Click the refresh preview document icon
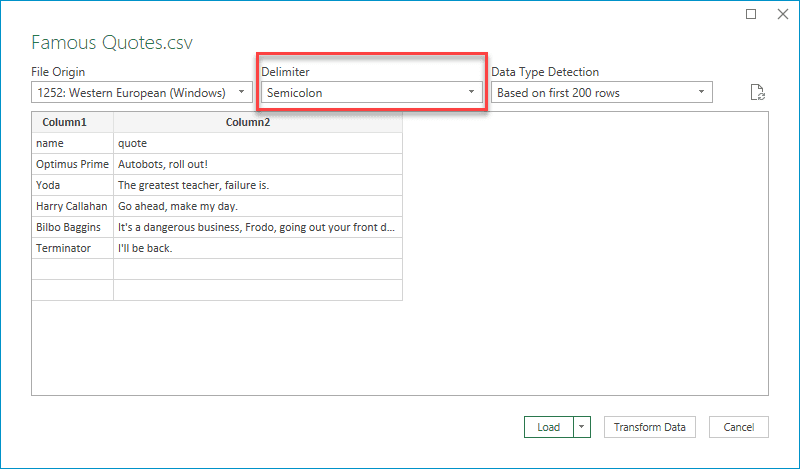The width and height of the screenshot is (800, 469). (x=758, y=92)
